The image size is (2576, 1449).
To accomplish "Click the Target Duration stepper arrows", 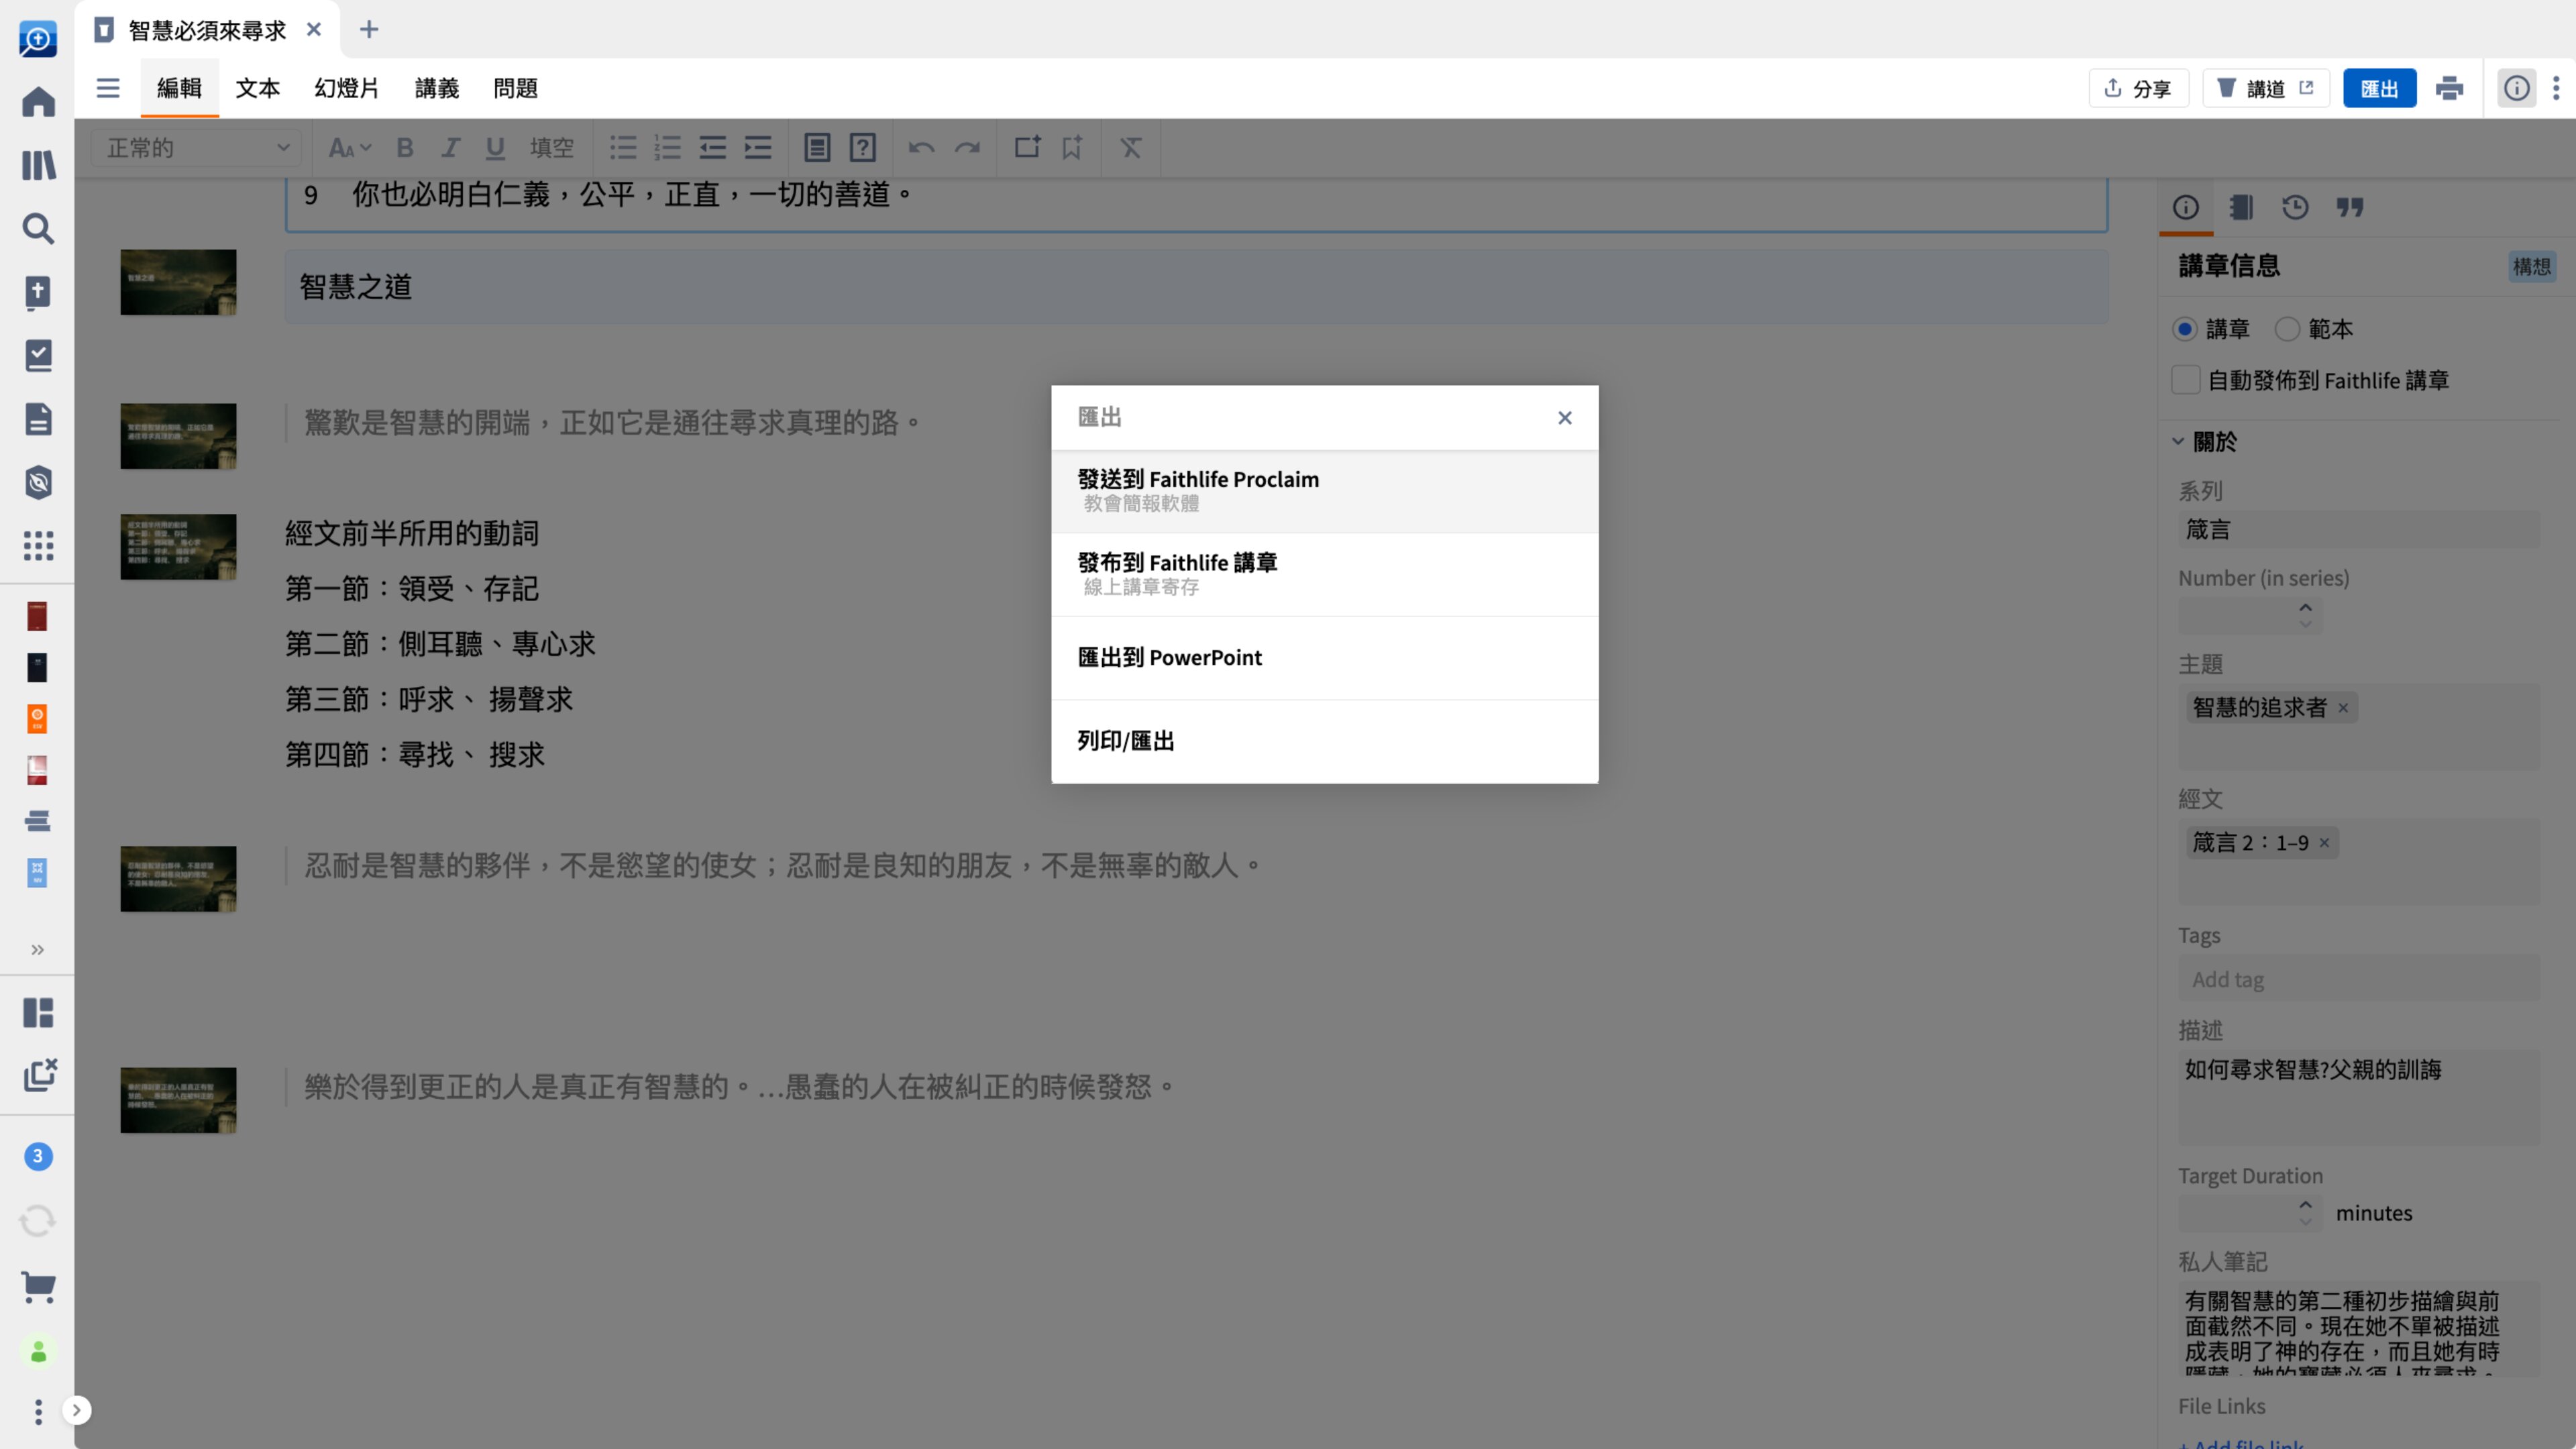I will pos(2305,1212).
